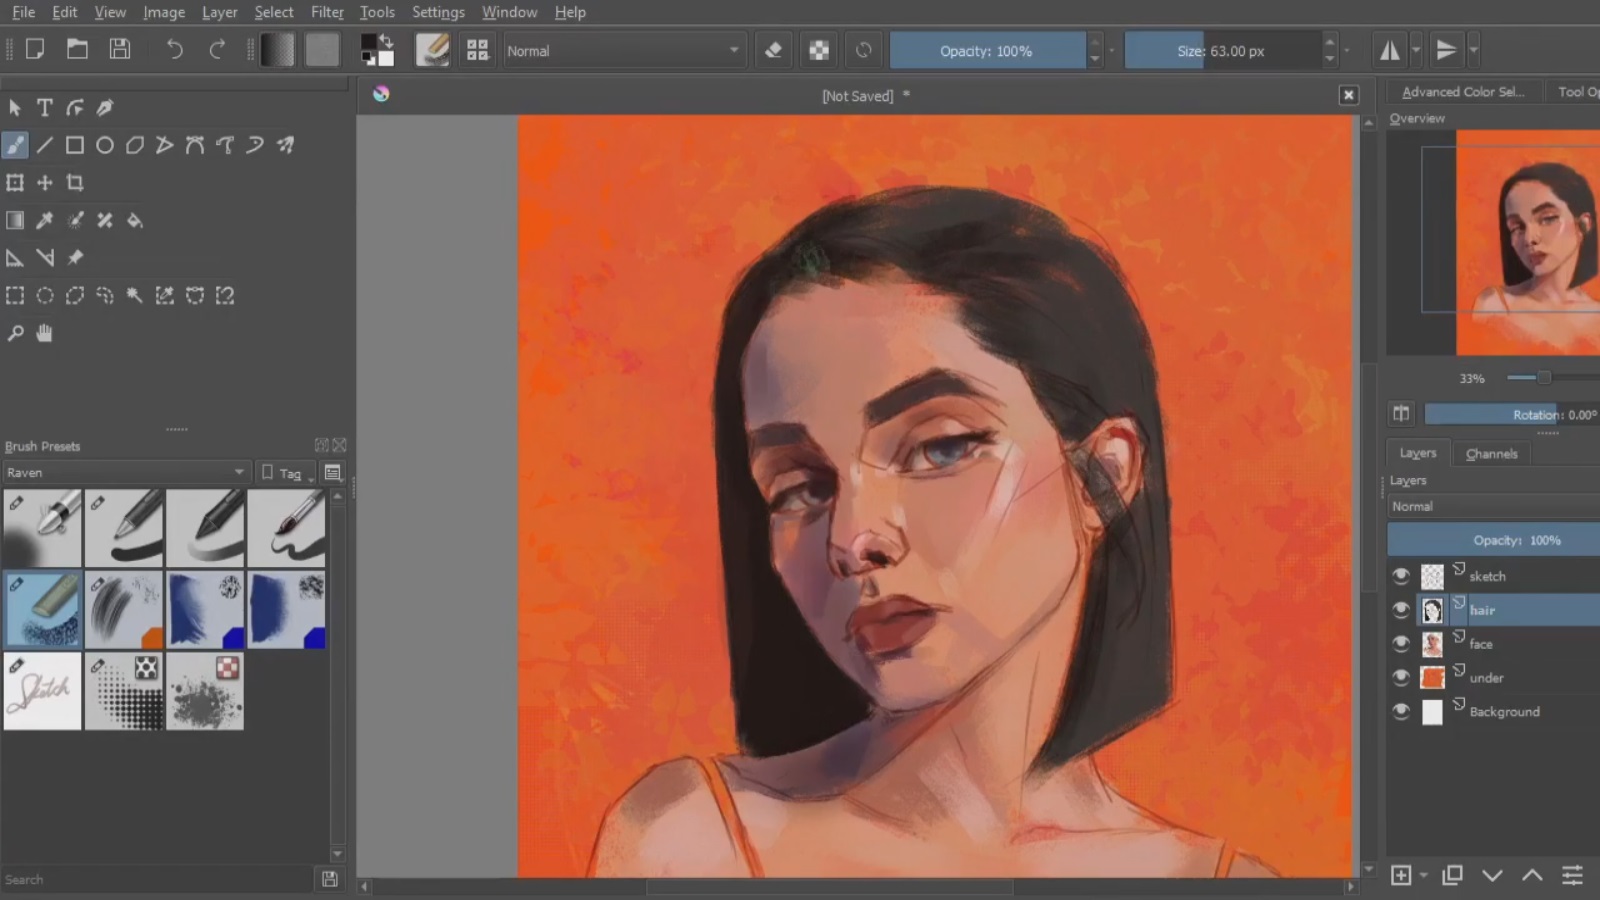Select the Zoom tool

(15, 333)
